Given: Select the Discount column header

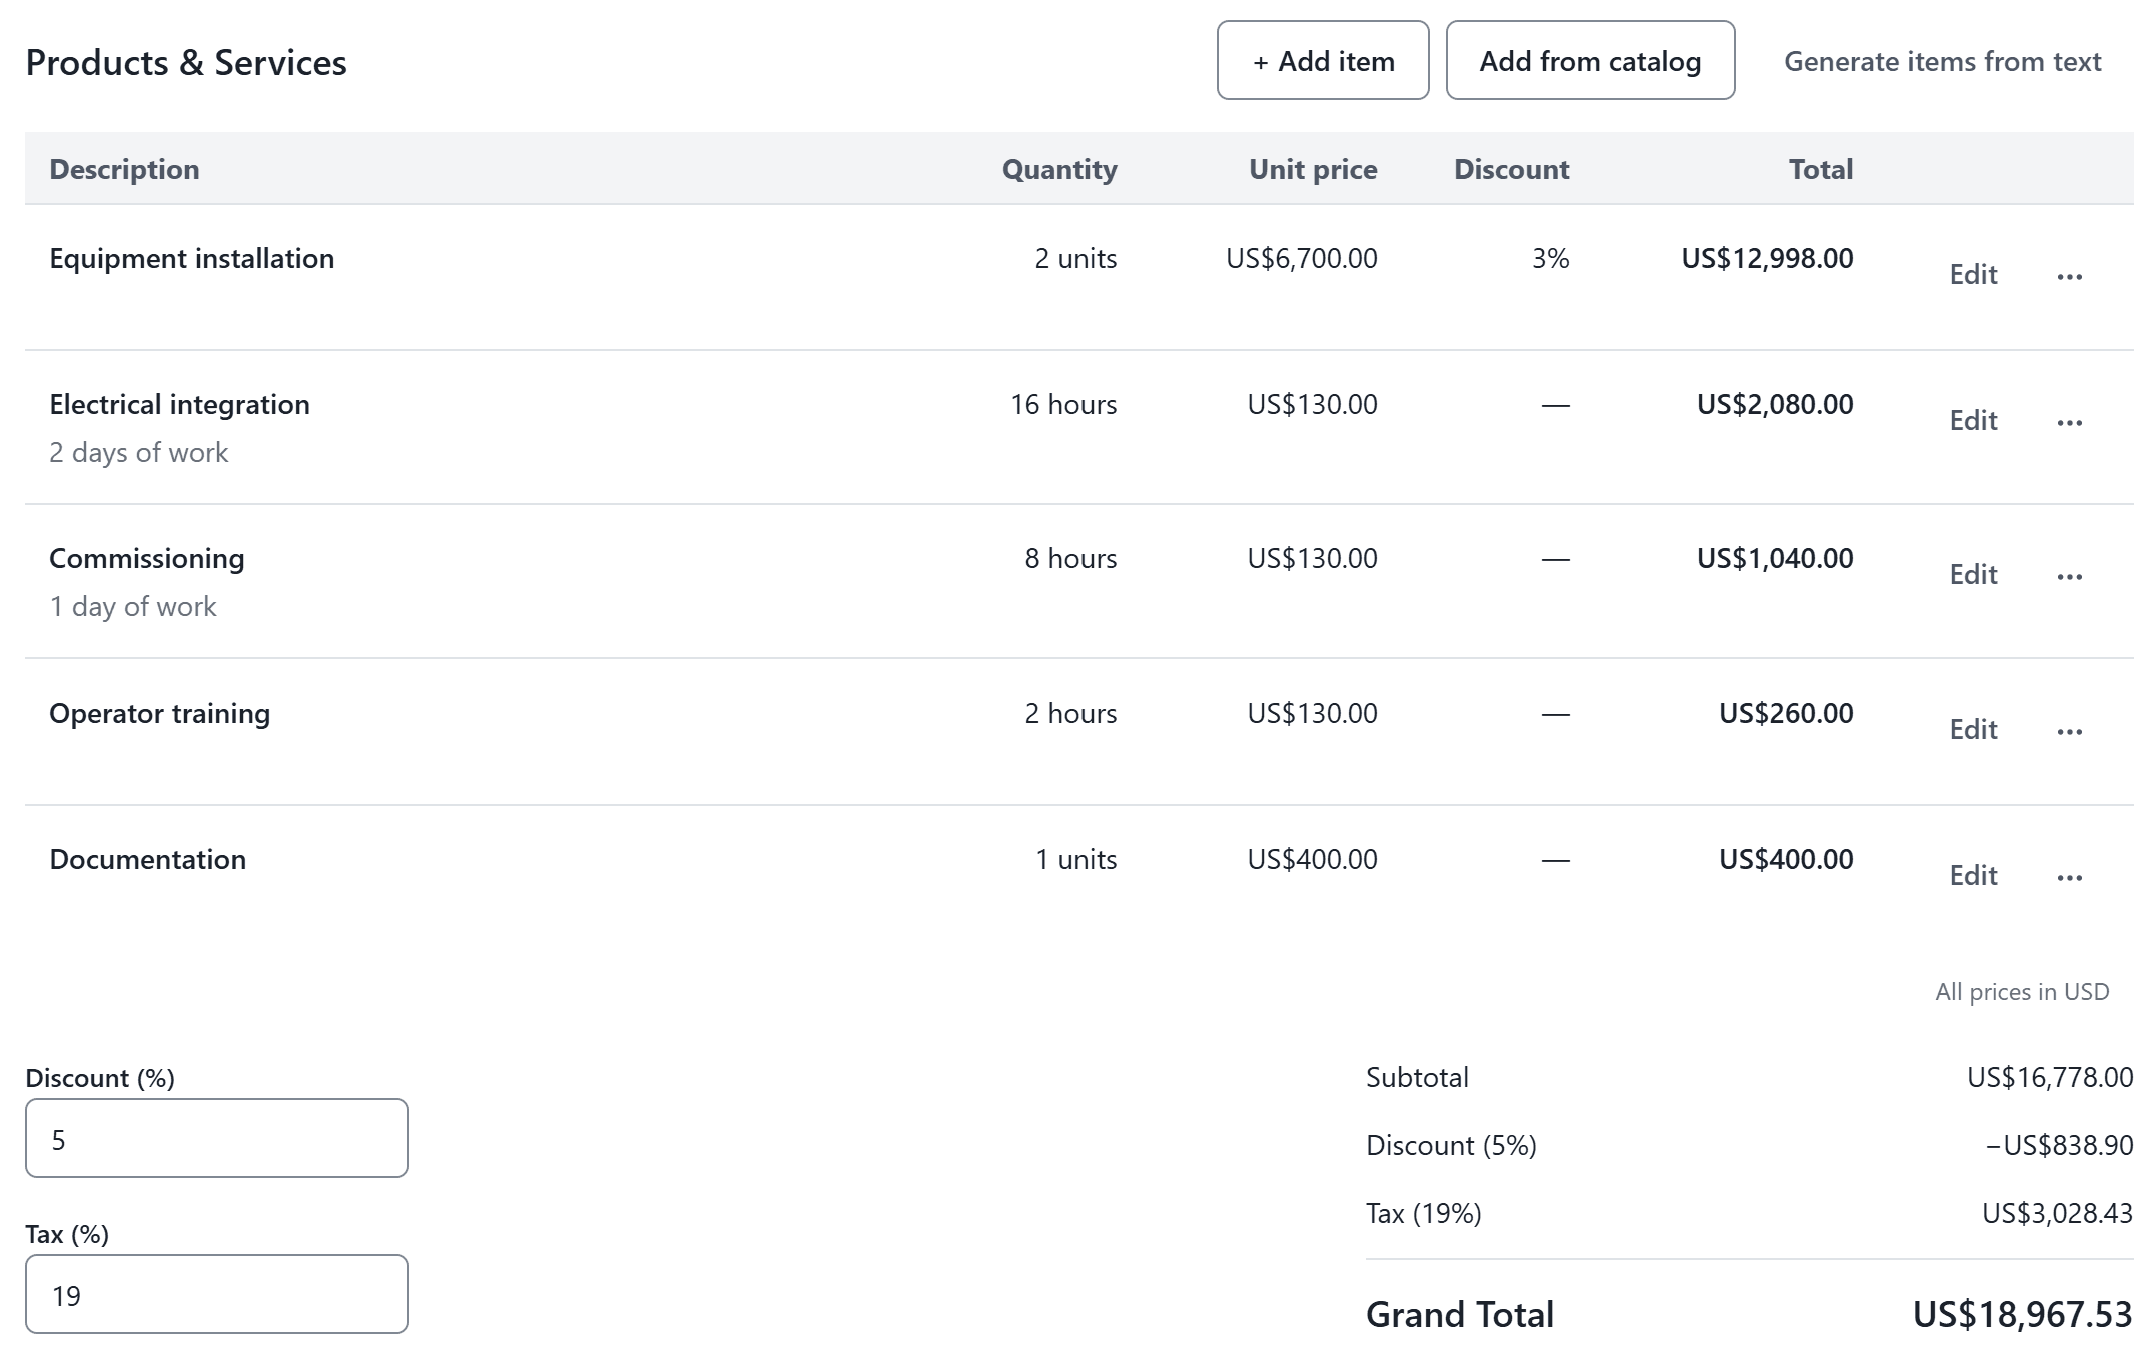Looking at the screenshot, I should [1511, 170].
